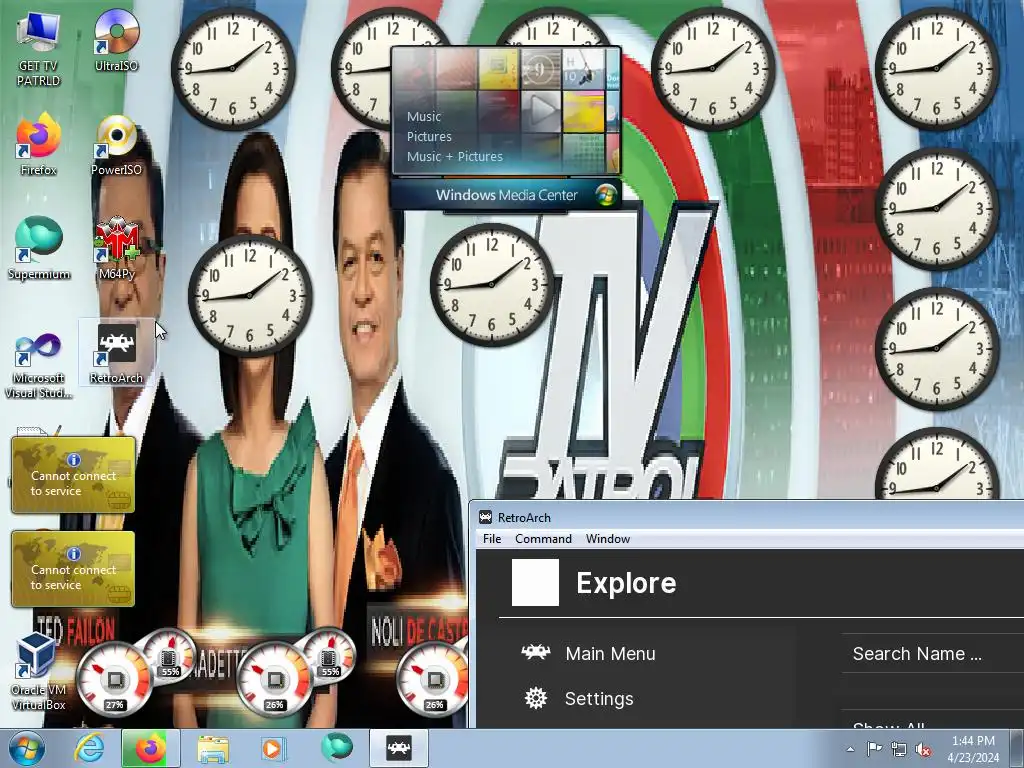Switch to Firefox in the taskbar
The width and height of the screenshot is (1024, 768).
150,748
